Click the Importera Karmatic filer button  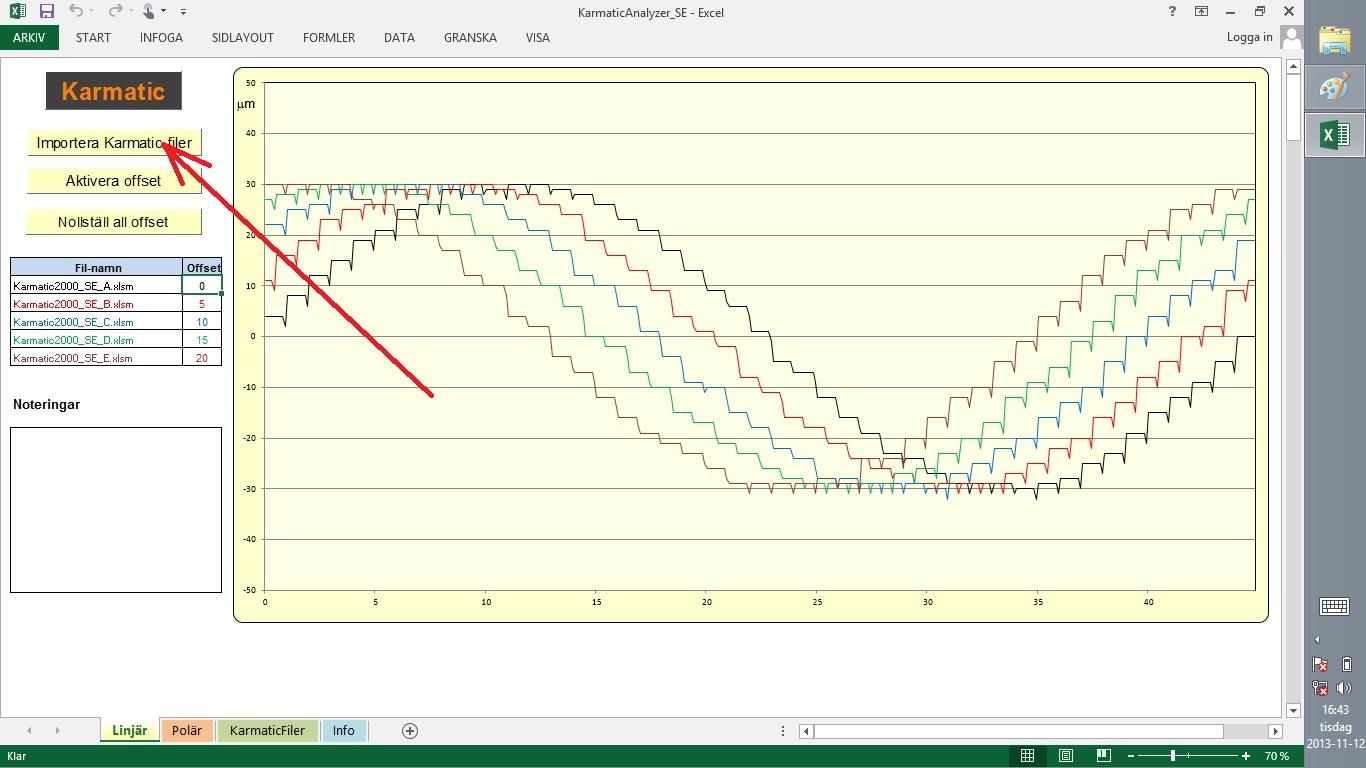point(114,143)
